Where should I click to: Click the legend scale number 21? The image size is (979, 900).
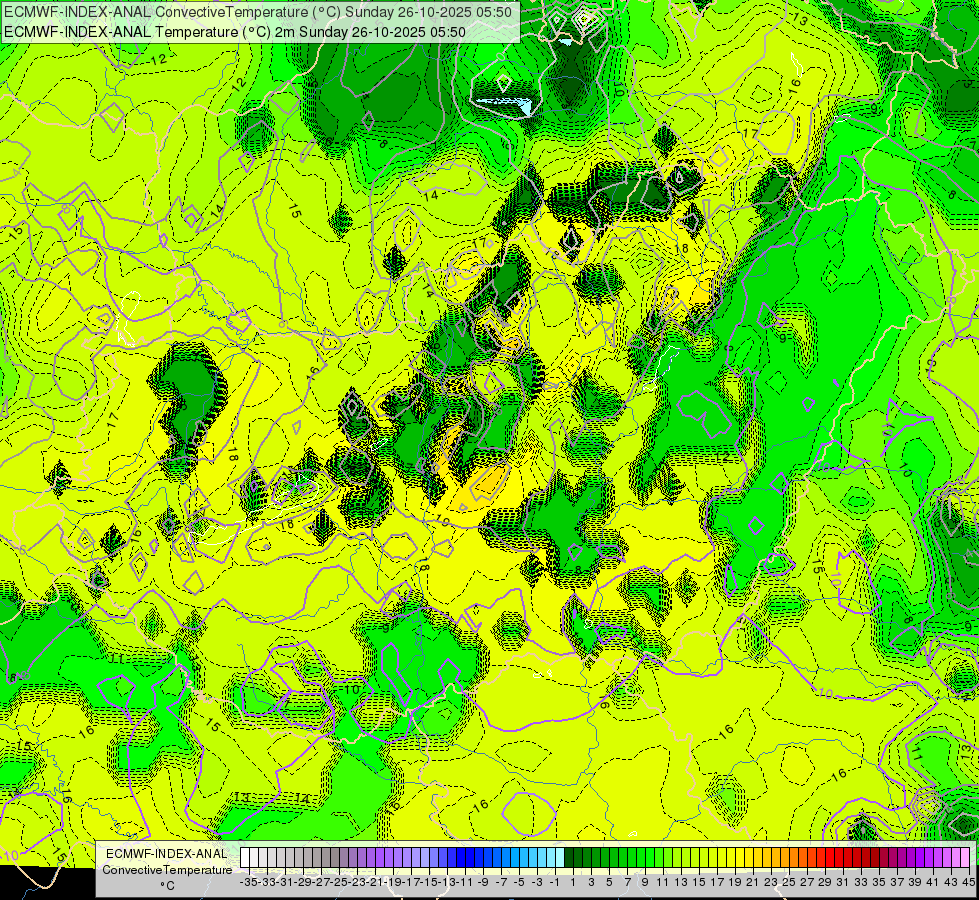[752, 882]
